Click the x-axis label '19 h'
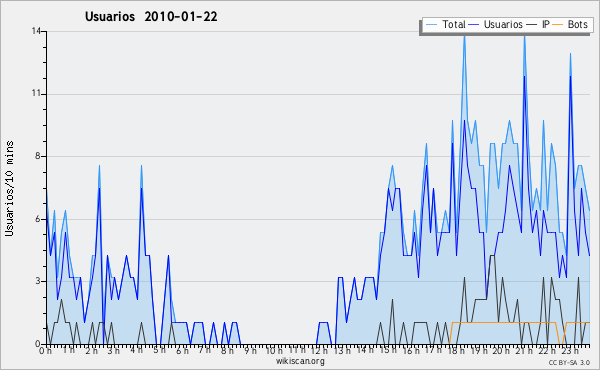This screenshot has width=600, height=370. (479, 350)
